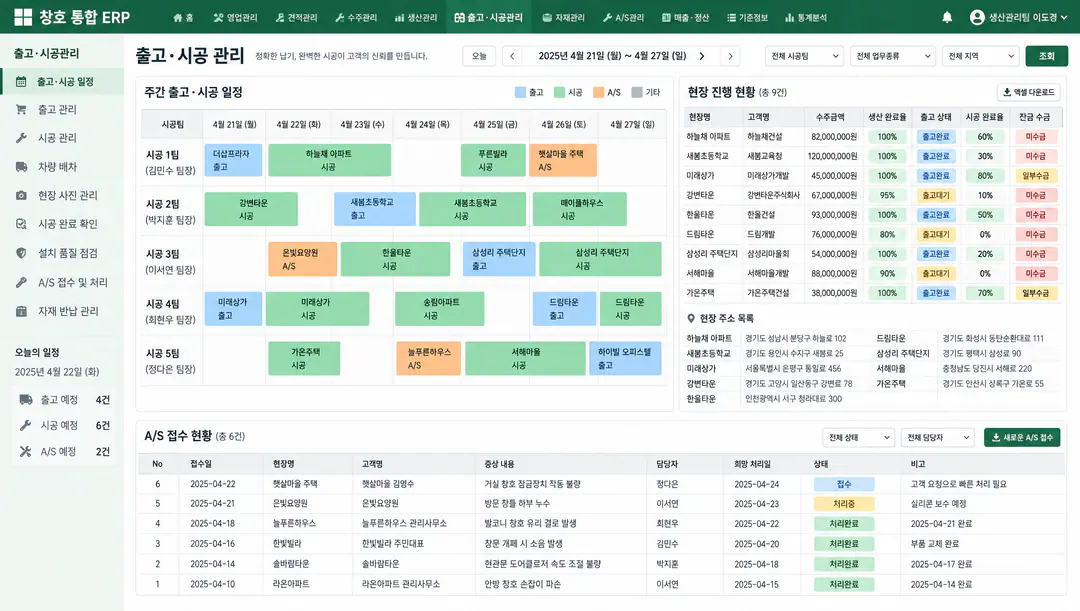Open the 은빛요양원 A/S schedule block
The height and width of the screenshot is (611, 1080).
click(302, 259)
